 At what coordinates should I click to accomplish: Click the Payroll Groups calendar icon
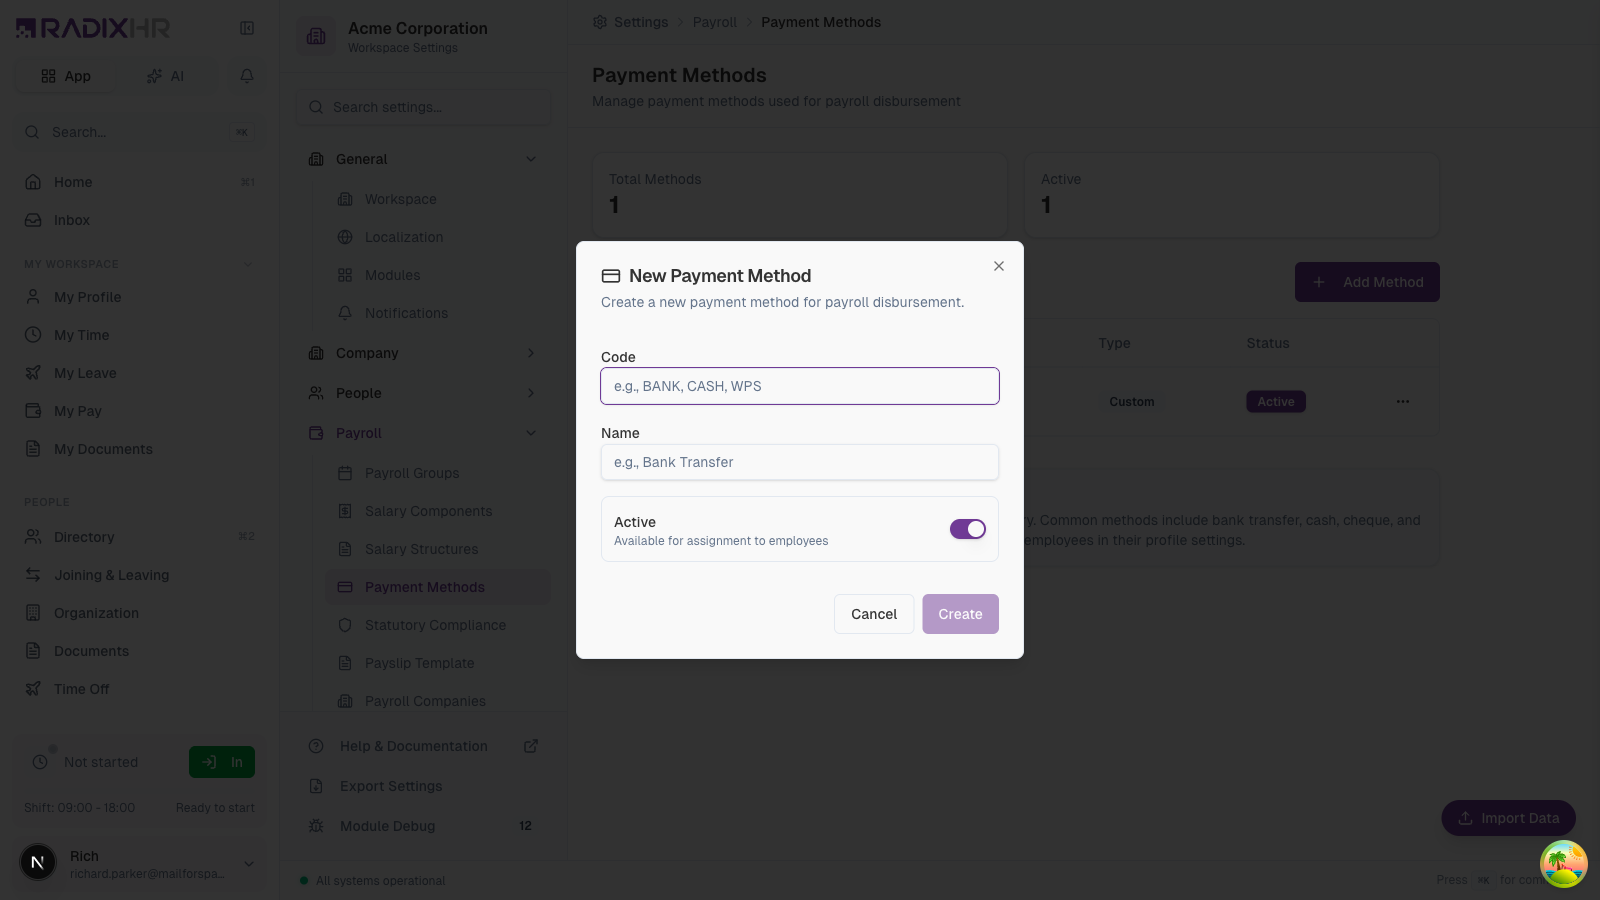345,473
